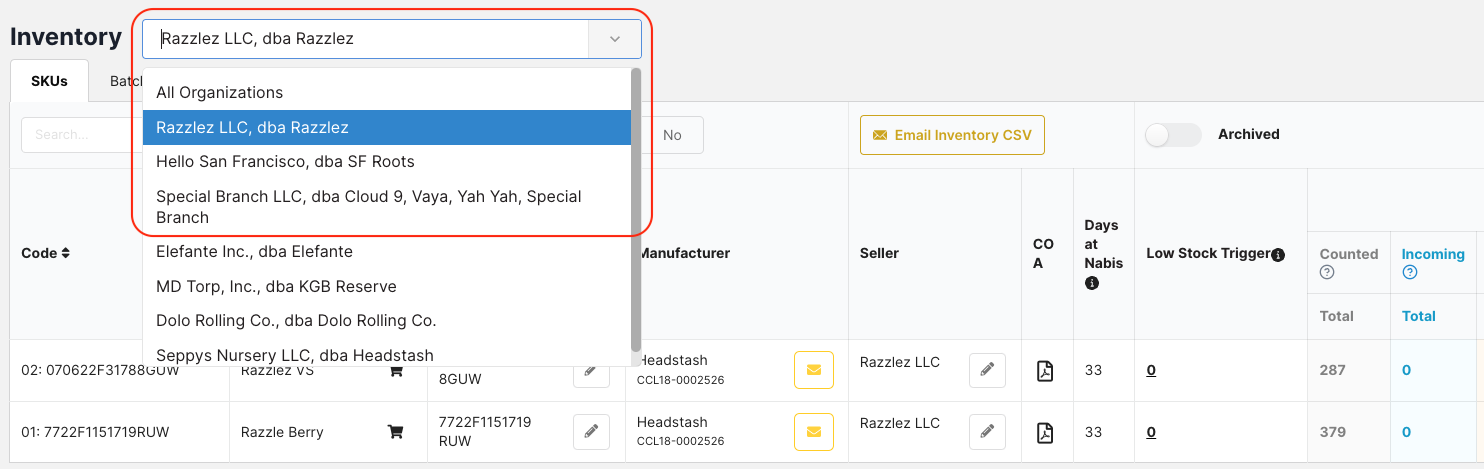Select Elefante Inc., dba Elefante option
This screenshot has width=1484, height=469.
(x=254, y=252)
